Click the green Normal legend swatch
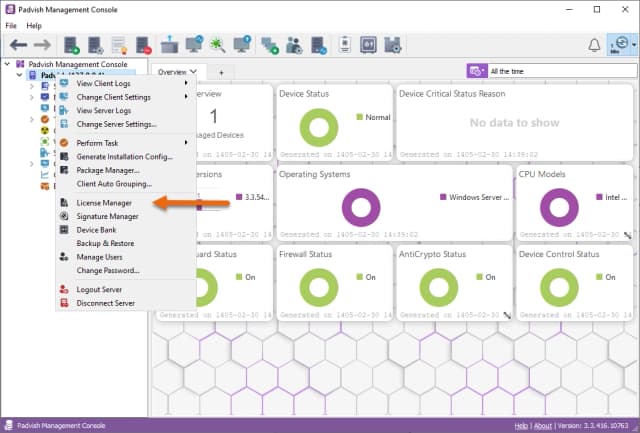 coord(360,117)
